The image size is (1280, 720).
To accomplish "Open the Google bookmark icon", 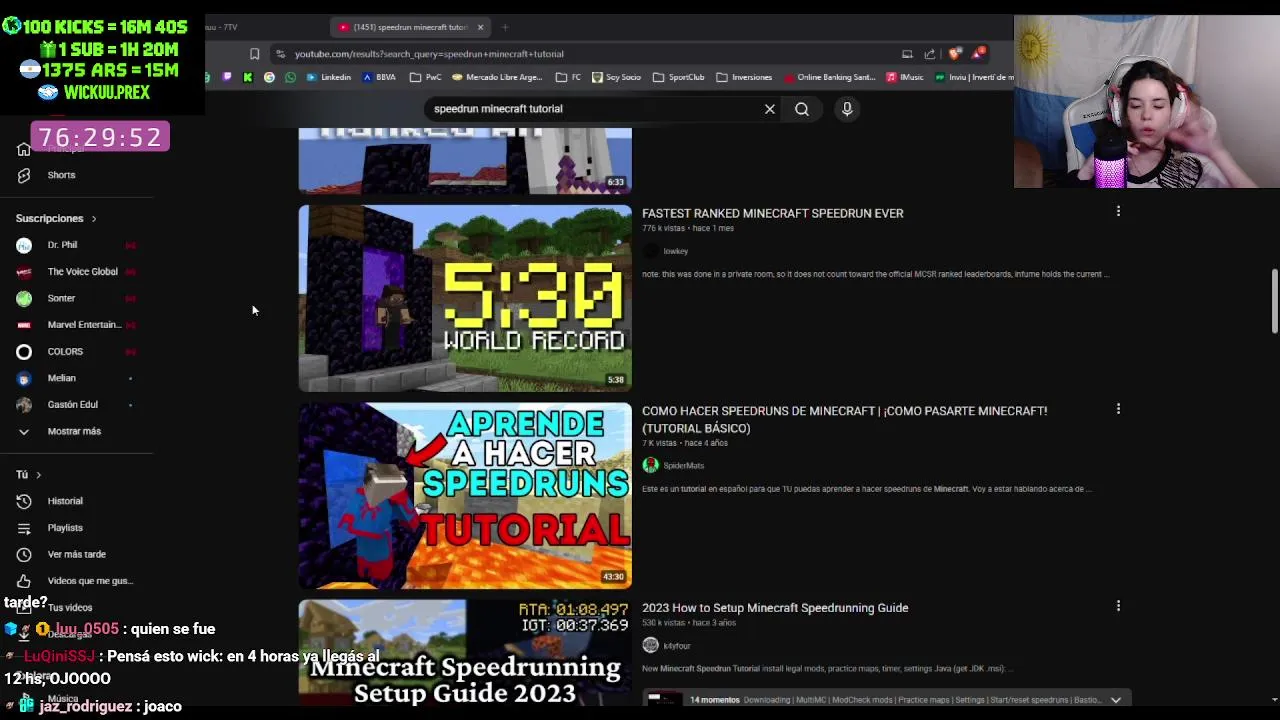I will [269, 77].
